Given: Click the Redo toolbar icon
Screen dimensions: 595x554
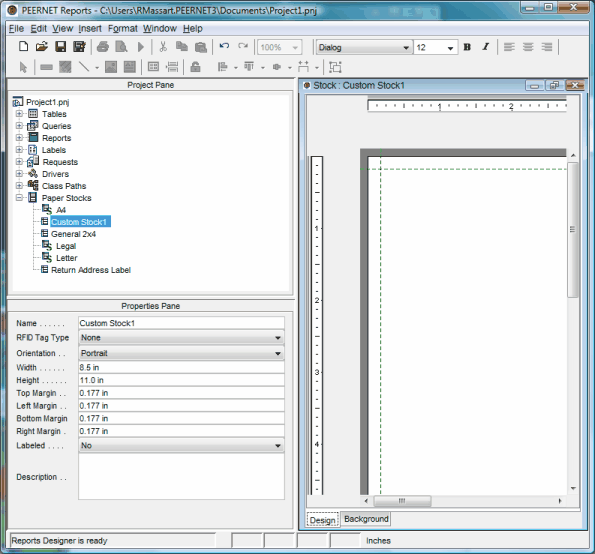Looking at the screenshot, I should click(243, 46).
